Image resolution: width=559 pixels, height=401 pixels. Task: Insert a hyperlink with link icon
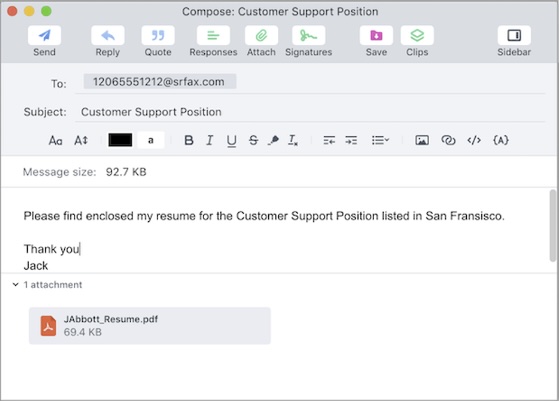(448, 140)
